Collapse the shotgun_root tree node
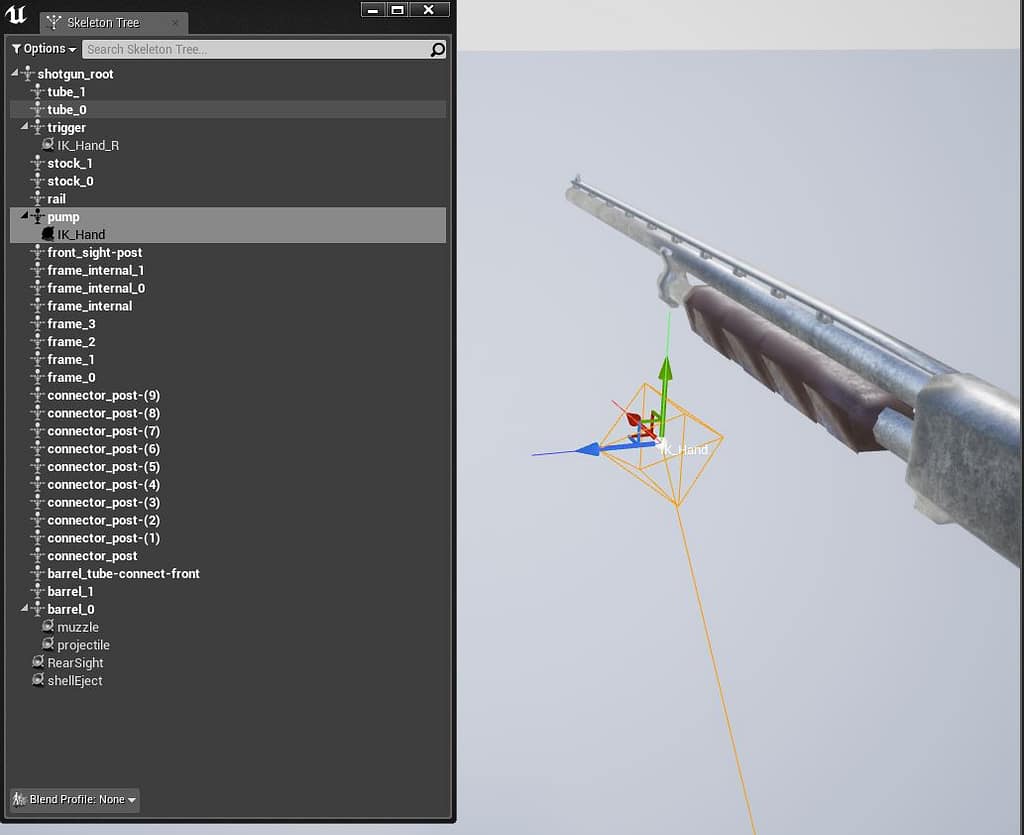This screenshot has height=835, width=1024. [x=15, y=73]
